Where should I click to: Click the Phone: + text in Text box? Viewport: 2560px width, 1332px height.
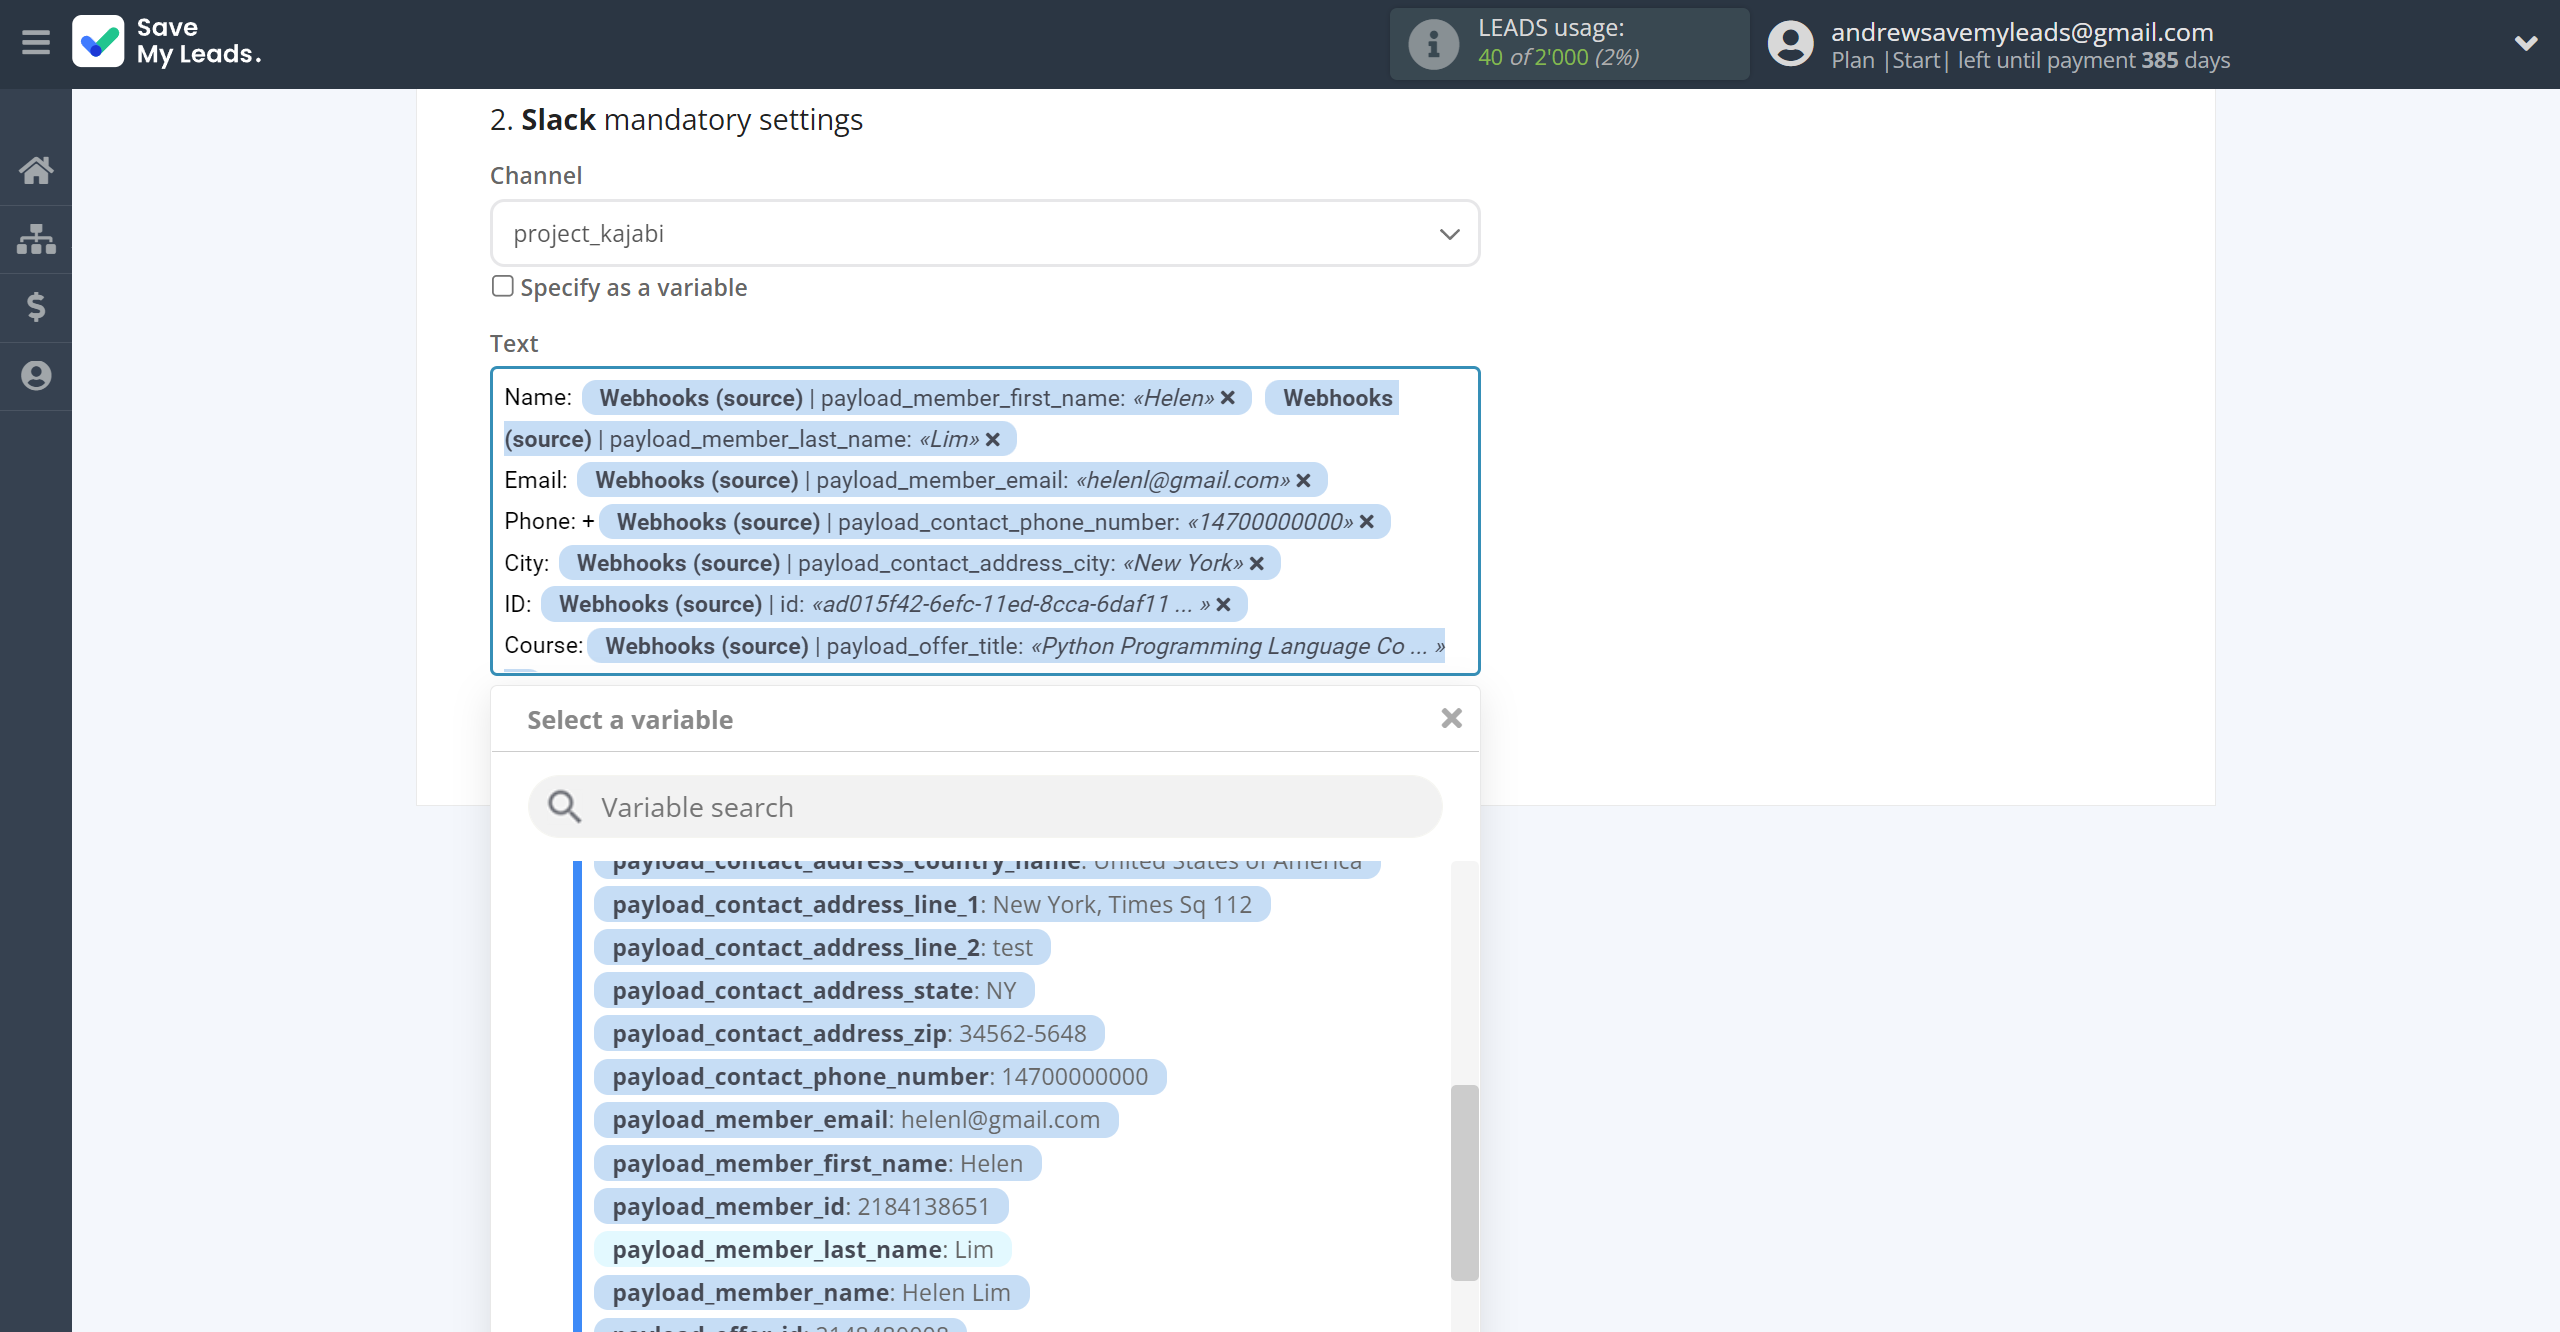[x=549, y=521]
